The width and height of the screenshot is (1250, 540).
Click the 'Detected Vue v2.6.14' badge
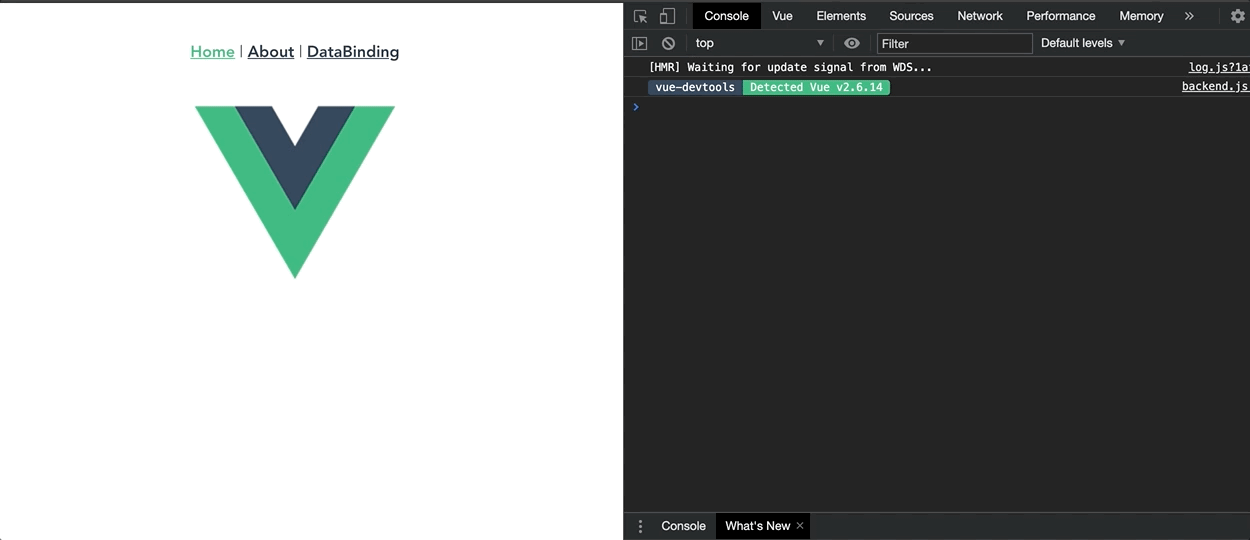816,87
